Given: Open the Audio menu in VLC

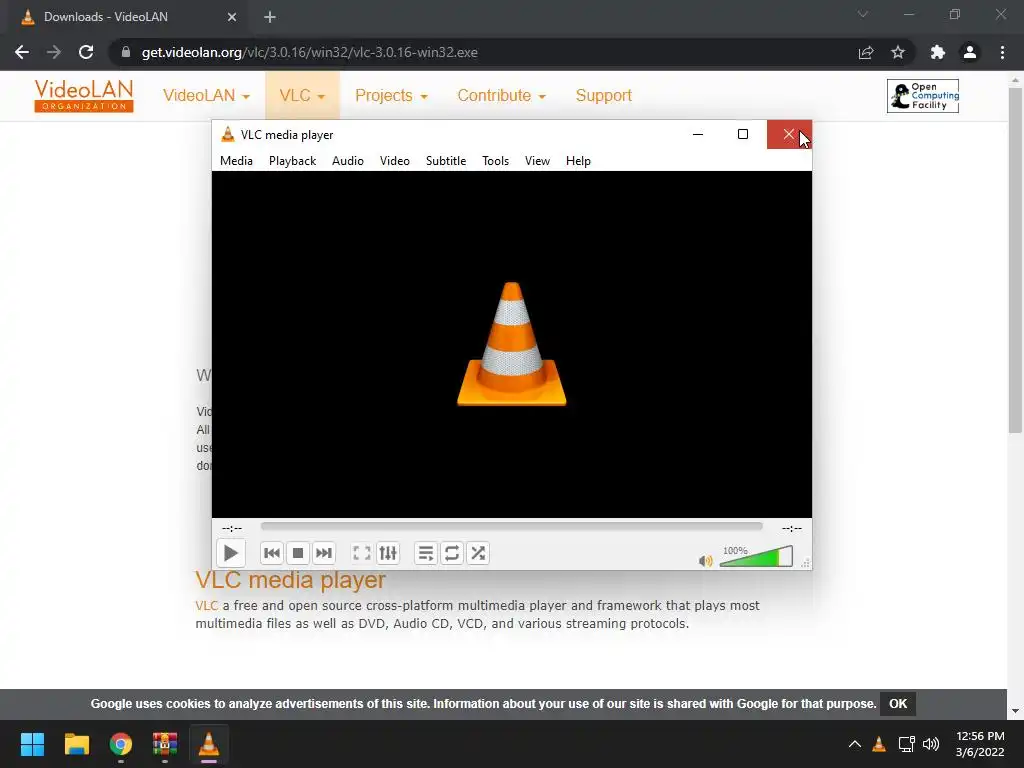Looking at the screenshot, I should (347, 161).
